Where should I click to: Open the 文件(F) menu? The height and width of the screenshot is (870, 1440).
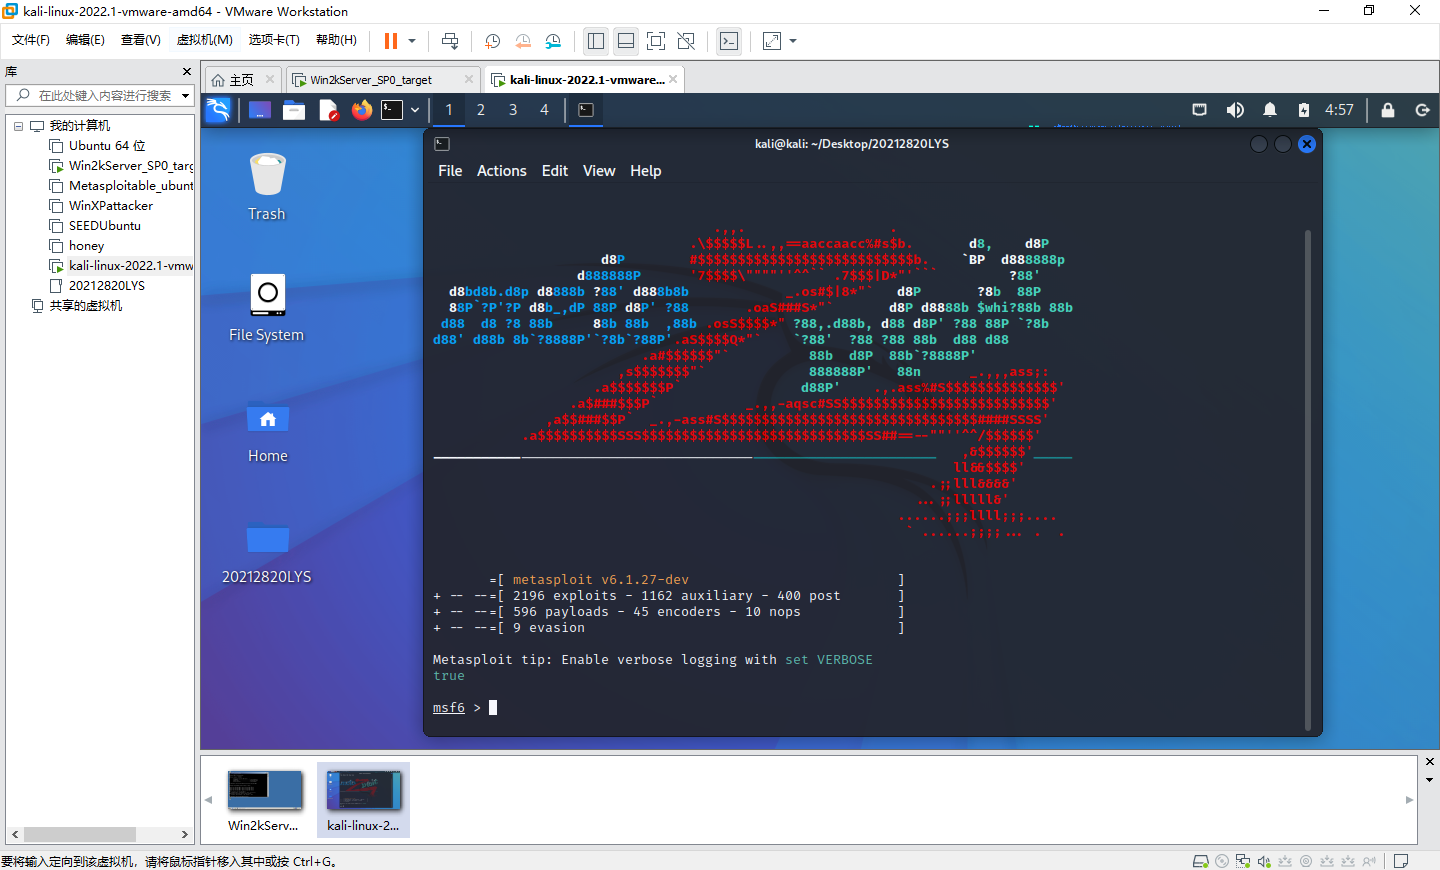[x=31, y=40]
